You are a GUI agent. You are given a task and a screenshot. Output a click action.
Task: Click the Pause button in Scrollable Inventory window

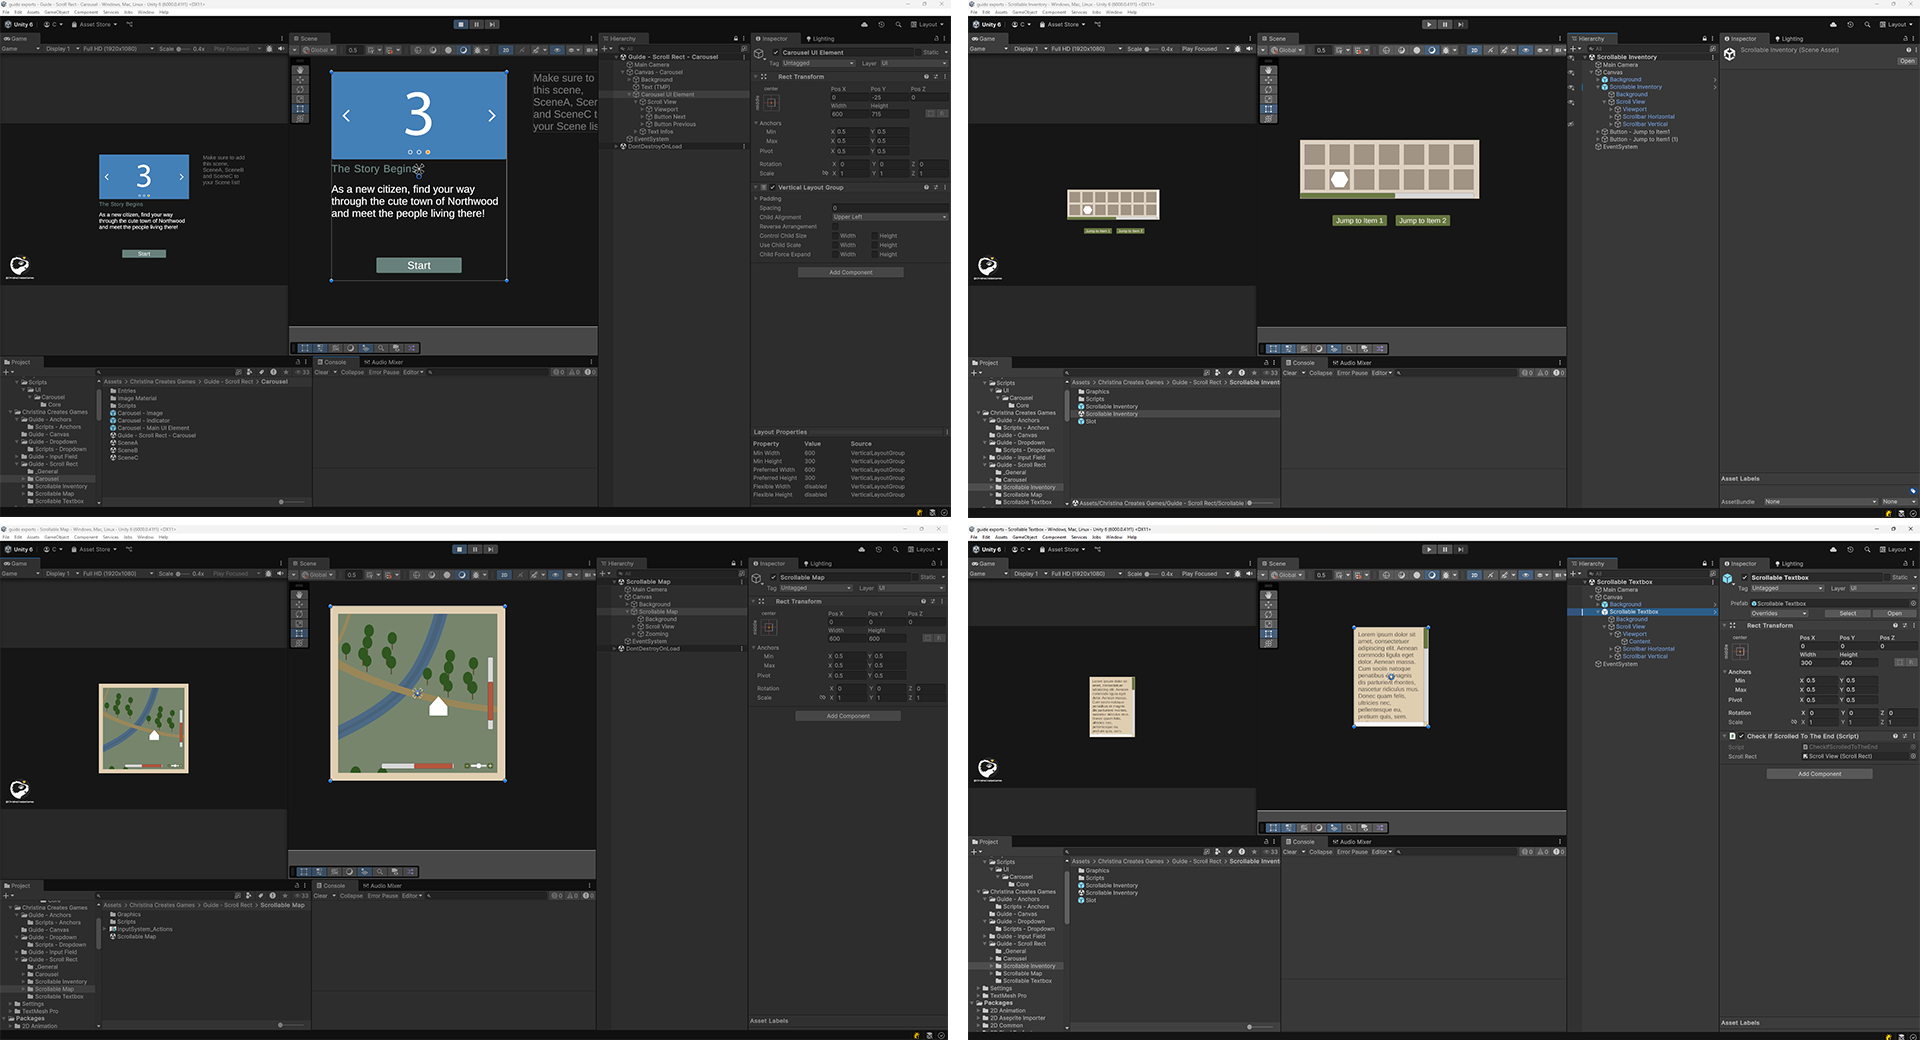(1445, 25)
